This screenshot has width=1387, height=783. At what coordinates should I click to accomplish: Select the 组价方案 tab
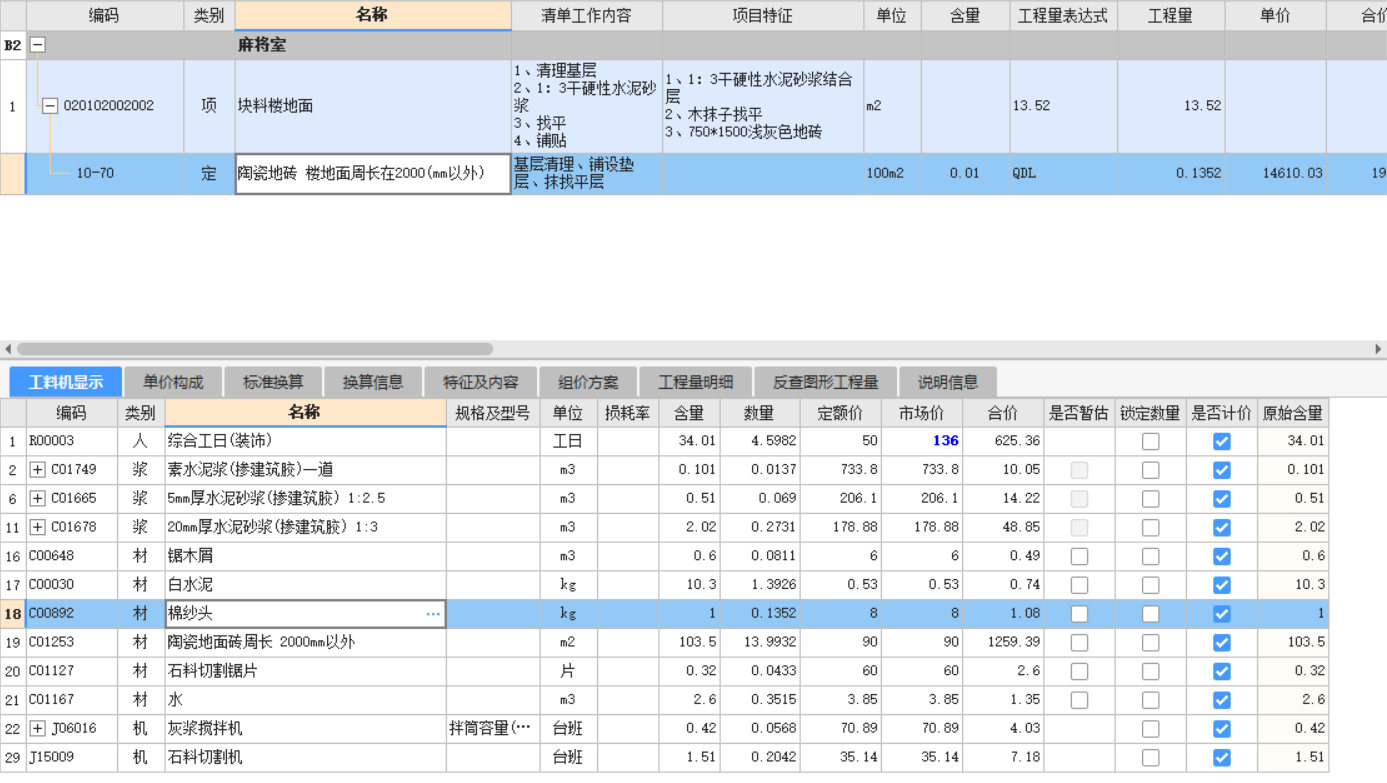pyautogui.click(x=588, y=382)
